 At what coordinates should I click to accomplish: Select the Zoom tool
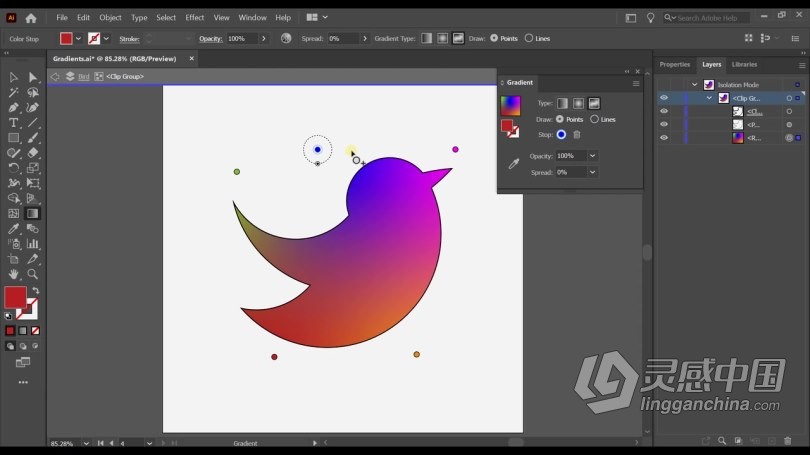[33, 274]
